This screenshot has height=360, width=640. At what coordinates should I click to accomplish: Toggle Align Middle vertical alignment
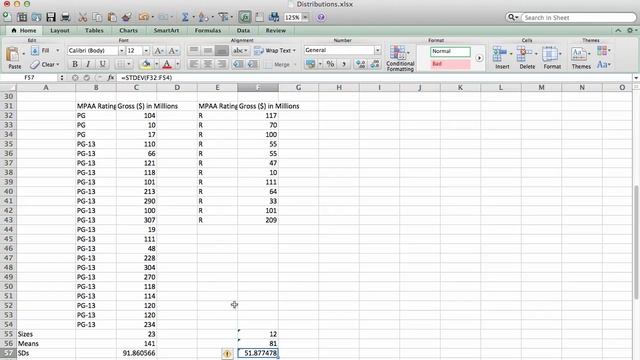[208, 50]
